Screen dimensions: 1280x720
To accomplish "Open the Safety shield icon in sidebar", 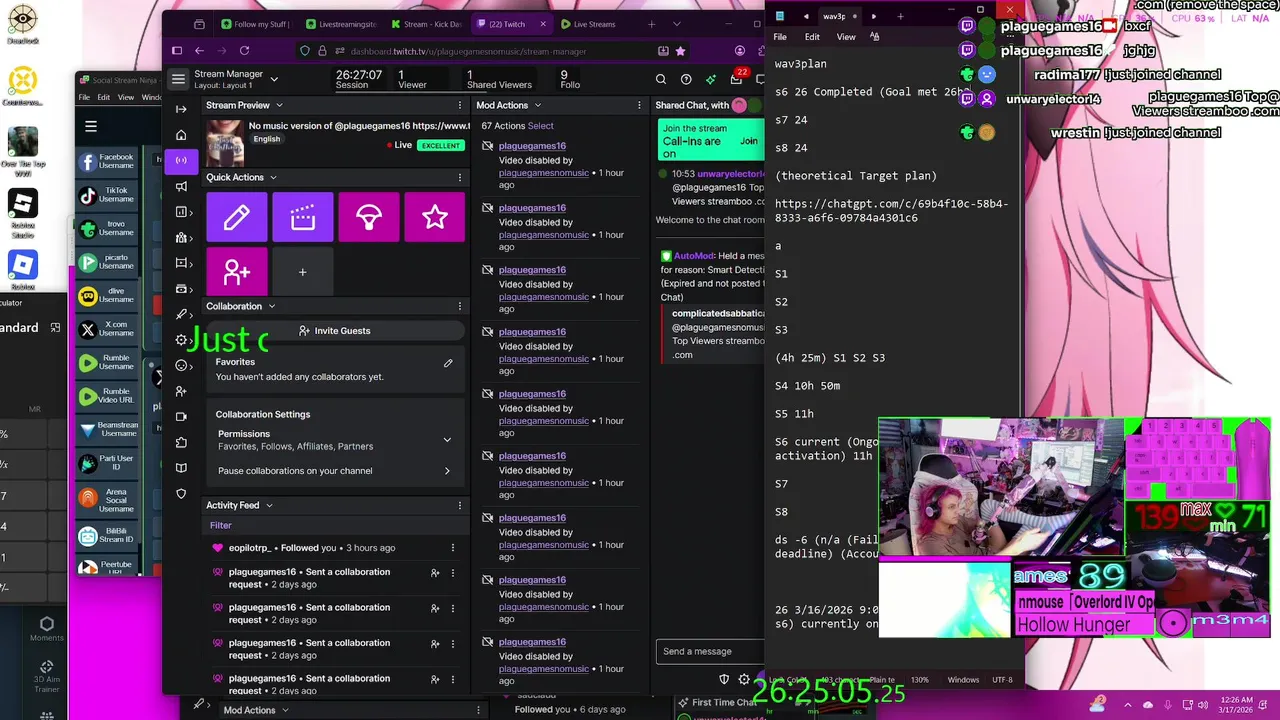I will point(181,494).
